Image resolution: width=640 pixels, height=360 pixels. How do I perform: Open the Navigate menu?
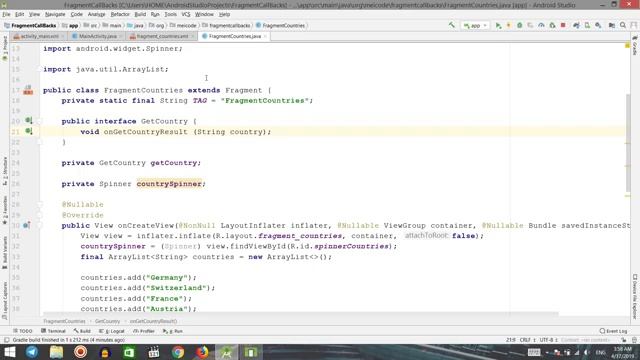(x=55, y=14)
